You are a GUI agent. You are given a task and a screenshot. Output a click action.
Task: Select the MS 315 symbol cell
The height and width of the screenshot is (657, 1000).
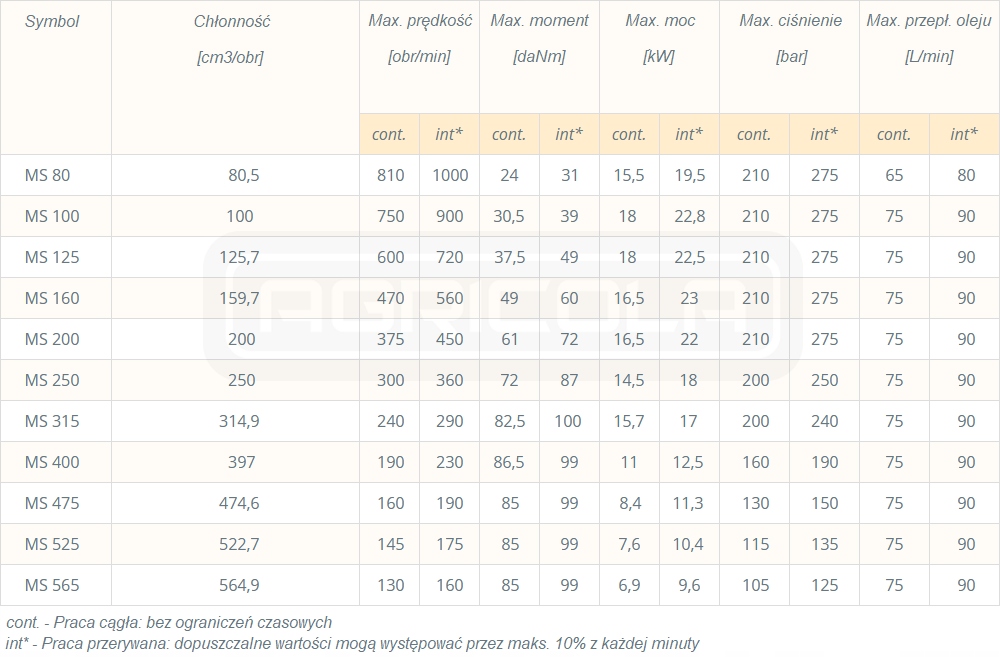point(52,421)
